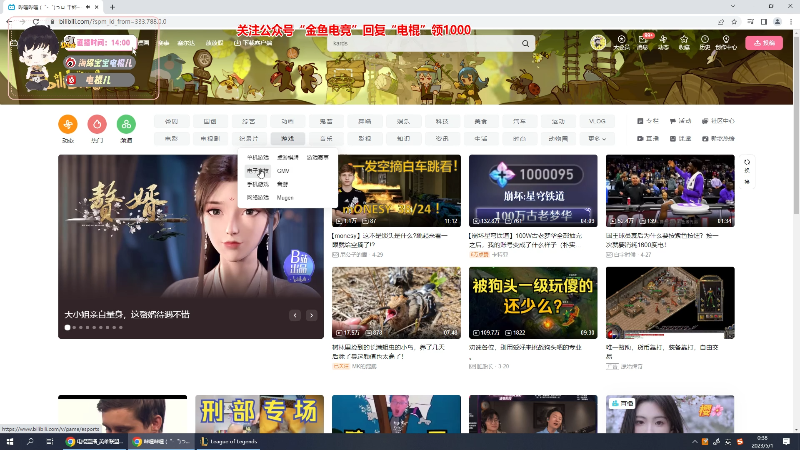Show the next carousel slide
800x450 pixels.
(x=311, y=315)
